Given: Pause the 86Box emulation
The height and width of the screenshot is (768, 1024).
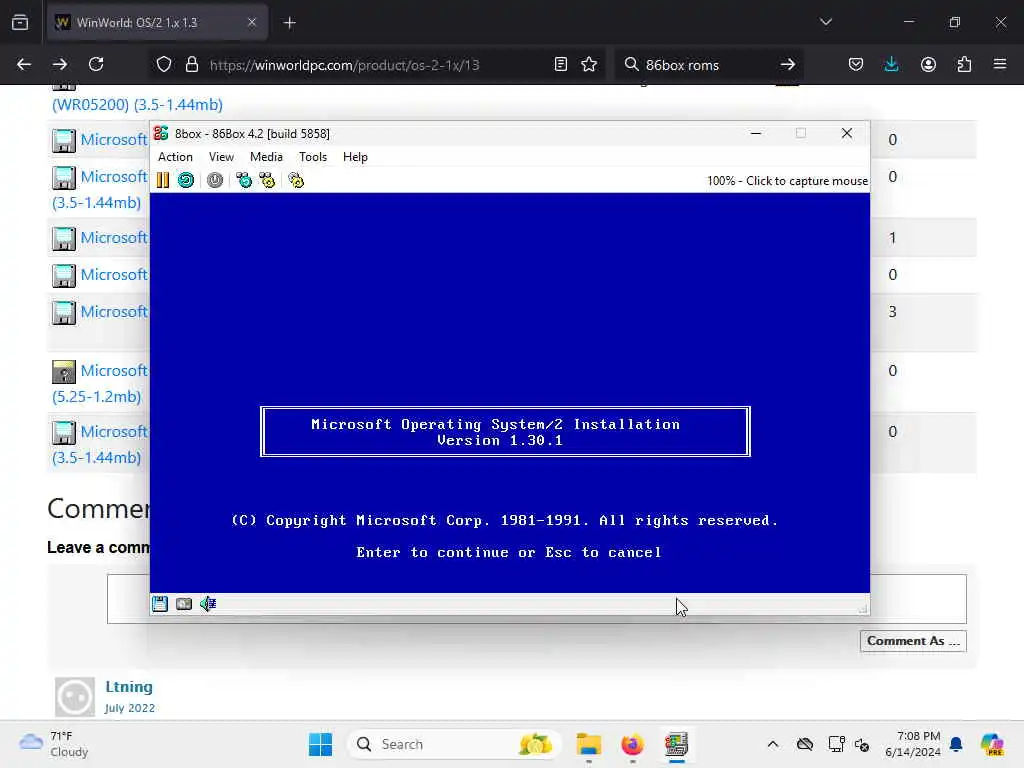Looking at the screenshot, I should (x=163, y=180).
